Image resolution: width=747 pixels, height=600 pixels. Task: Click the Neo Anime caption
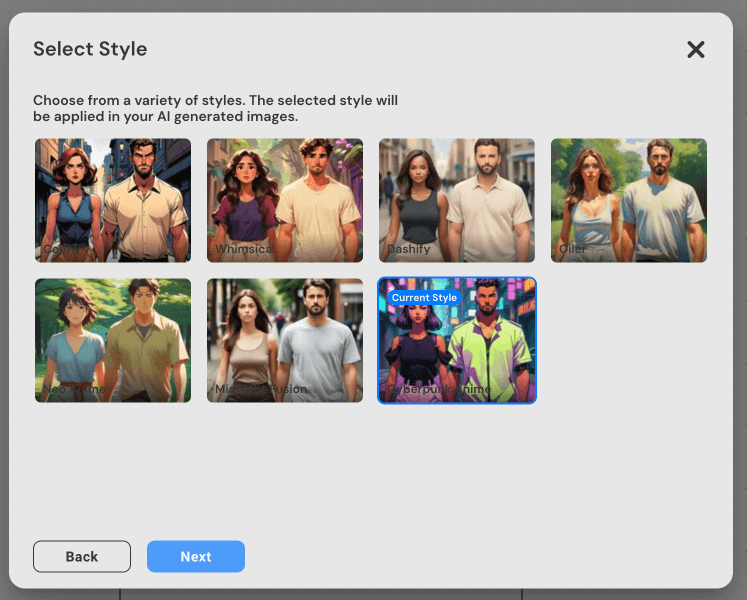(74, 389)
